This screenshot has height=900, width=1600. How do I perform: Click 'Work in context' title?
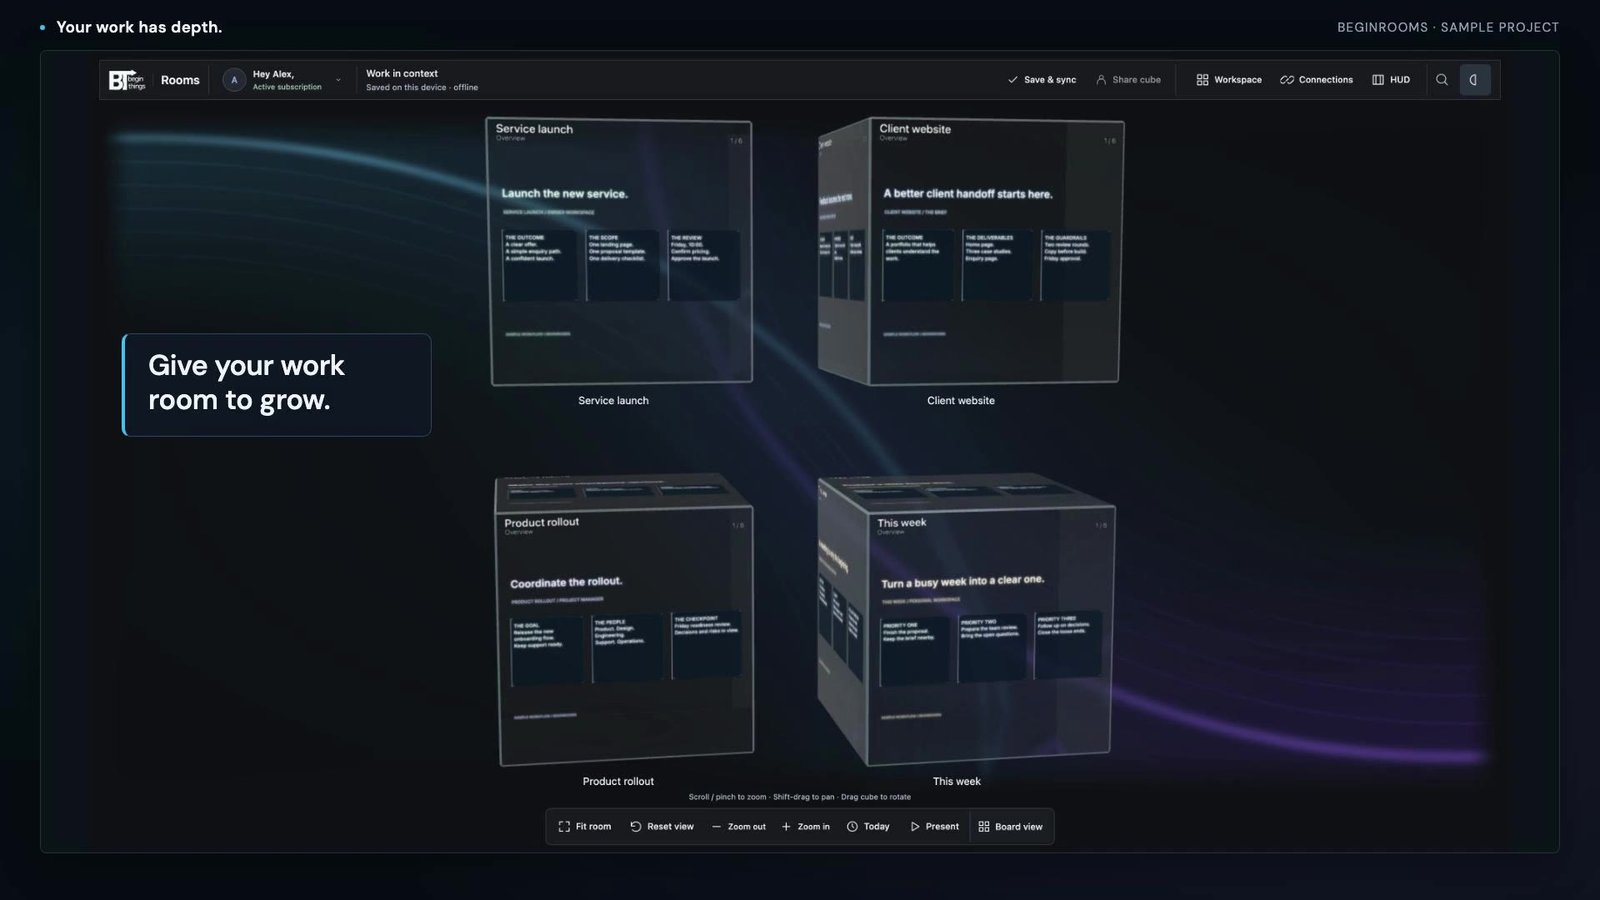click(x=402, y=74)
